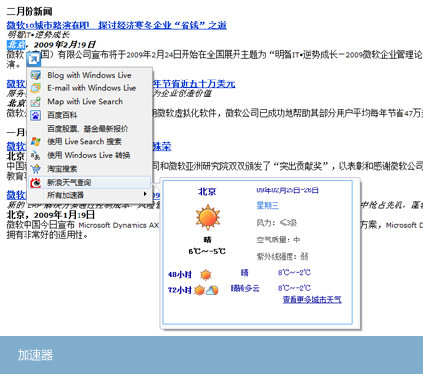Open link ending 年节省近五十万美元
Screen dimensions: 423x375
(x=194, y=83)
